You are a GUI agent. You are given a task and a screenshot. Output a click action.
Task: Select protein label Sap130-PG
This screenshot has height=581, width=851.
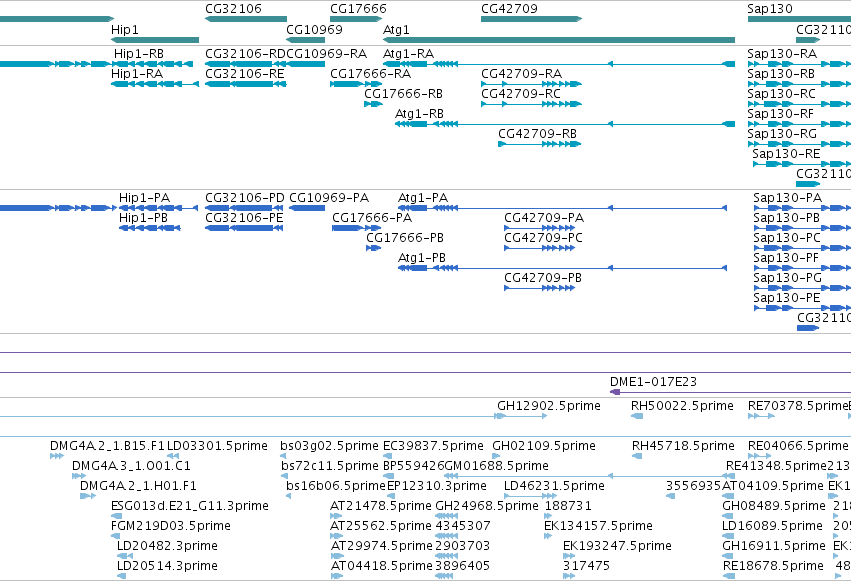click(788, 278)
